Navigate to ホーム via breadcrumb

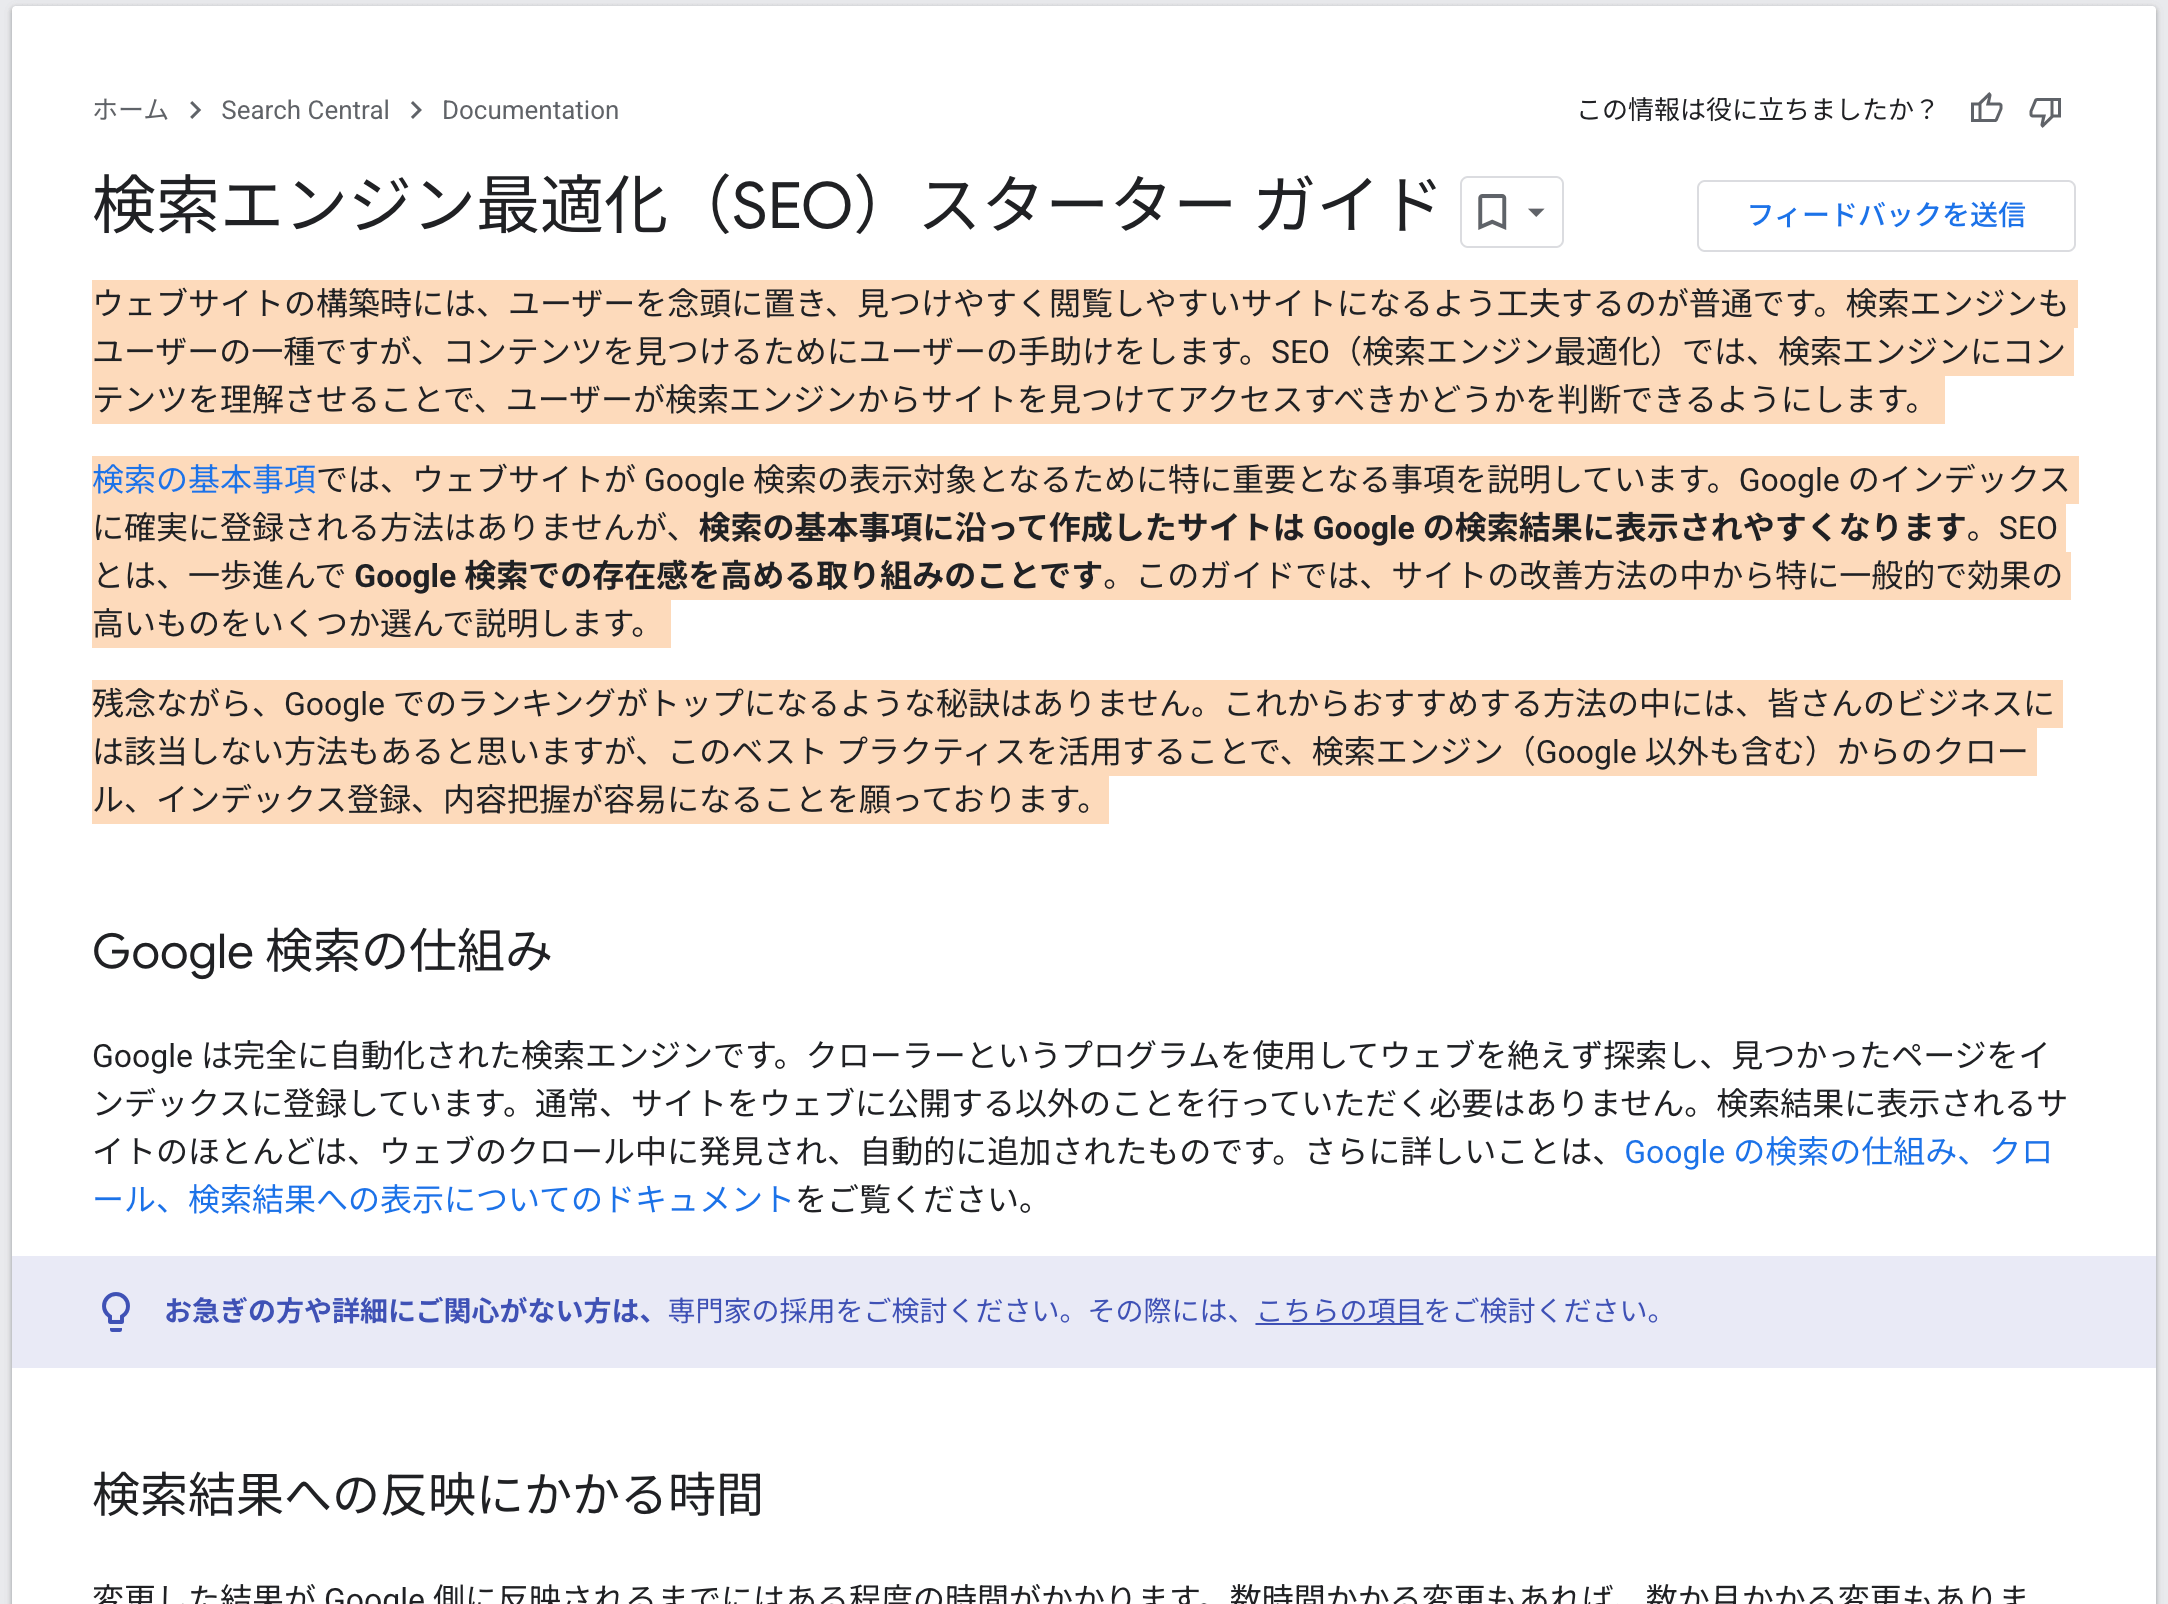pyautogui.click(x=129, y=110)
